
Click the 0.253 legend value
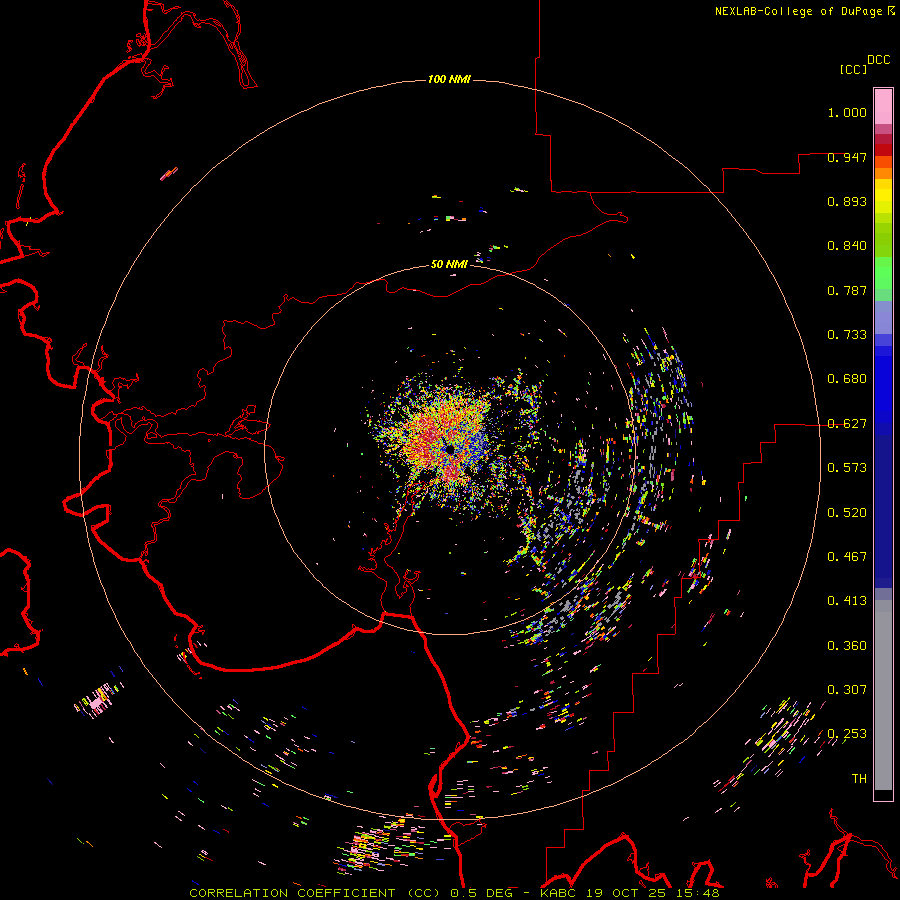tap(847, 734)
